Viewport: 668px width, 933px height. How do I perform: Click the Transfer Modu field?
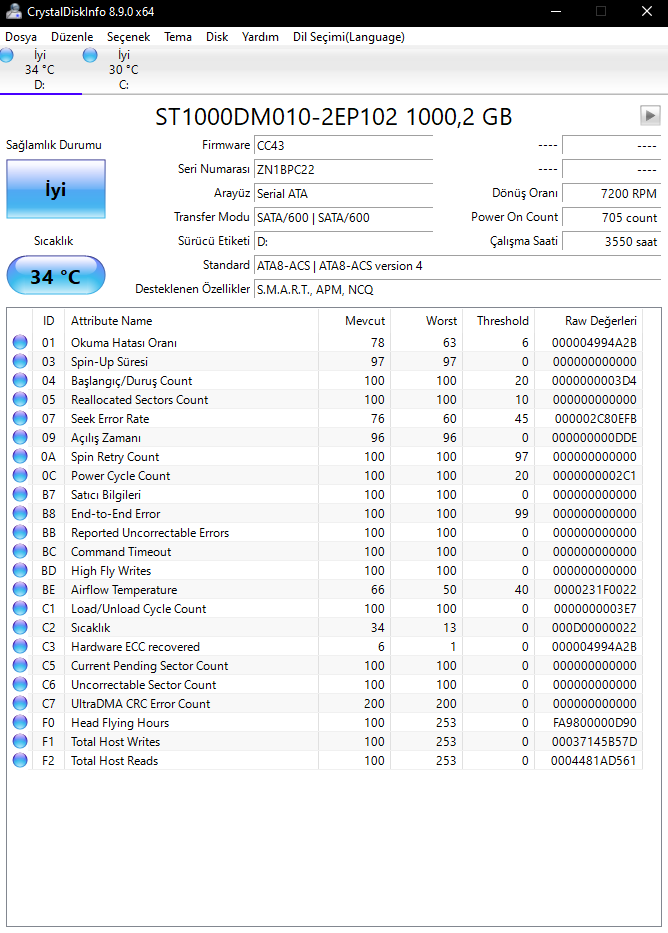(x=344, y=218)
